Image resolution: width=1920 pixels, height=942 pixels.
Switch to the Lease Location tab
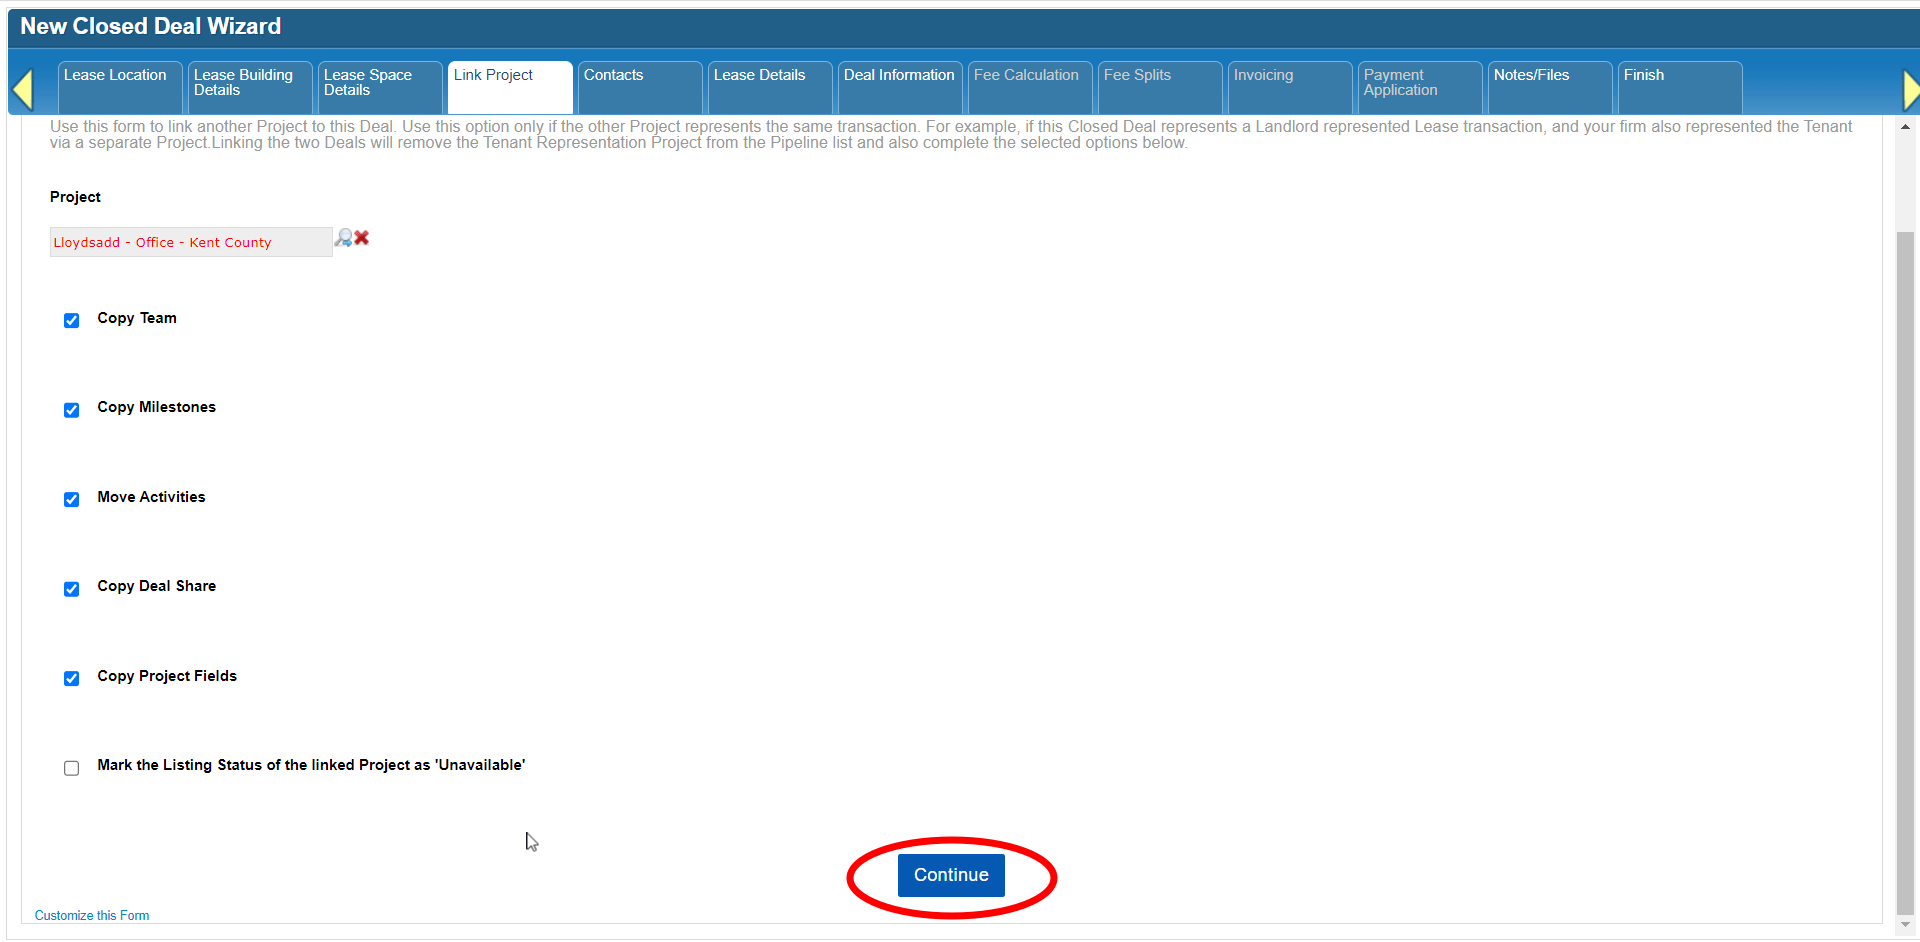(x=120, y=86)
